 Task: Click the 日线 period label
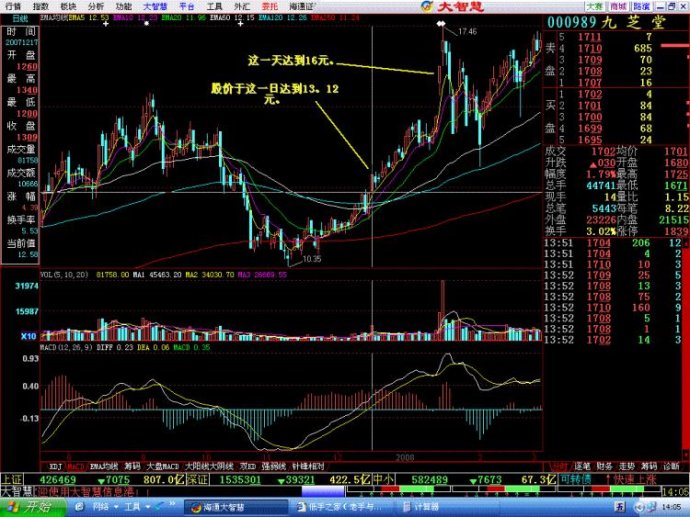[x=20, y=18]
